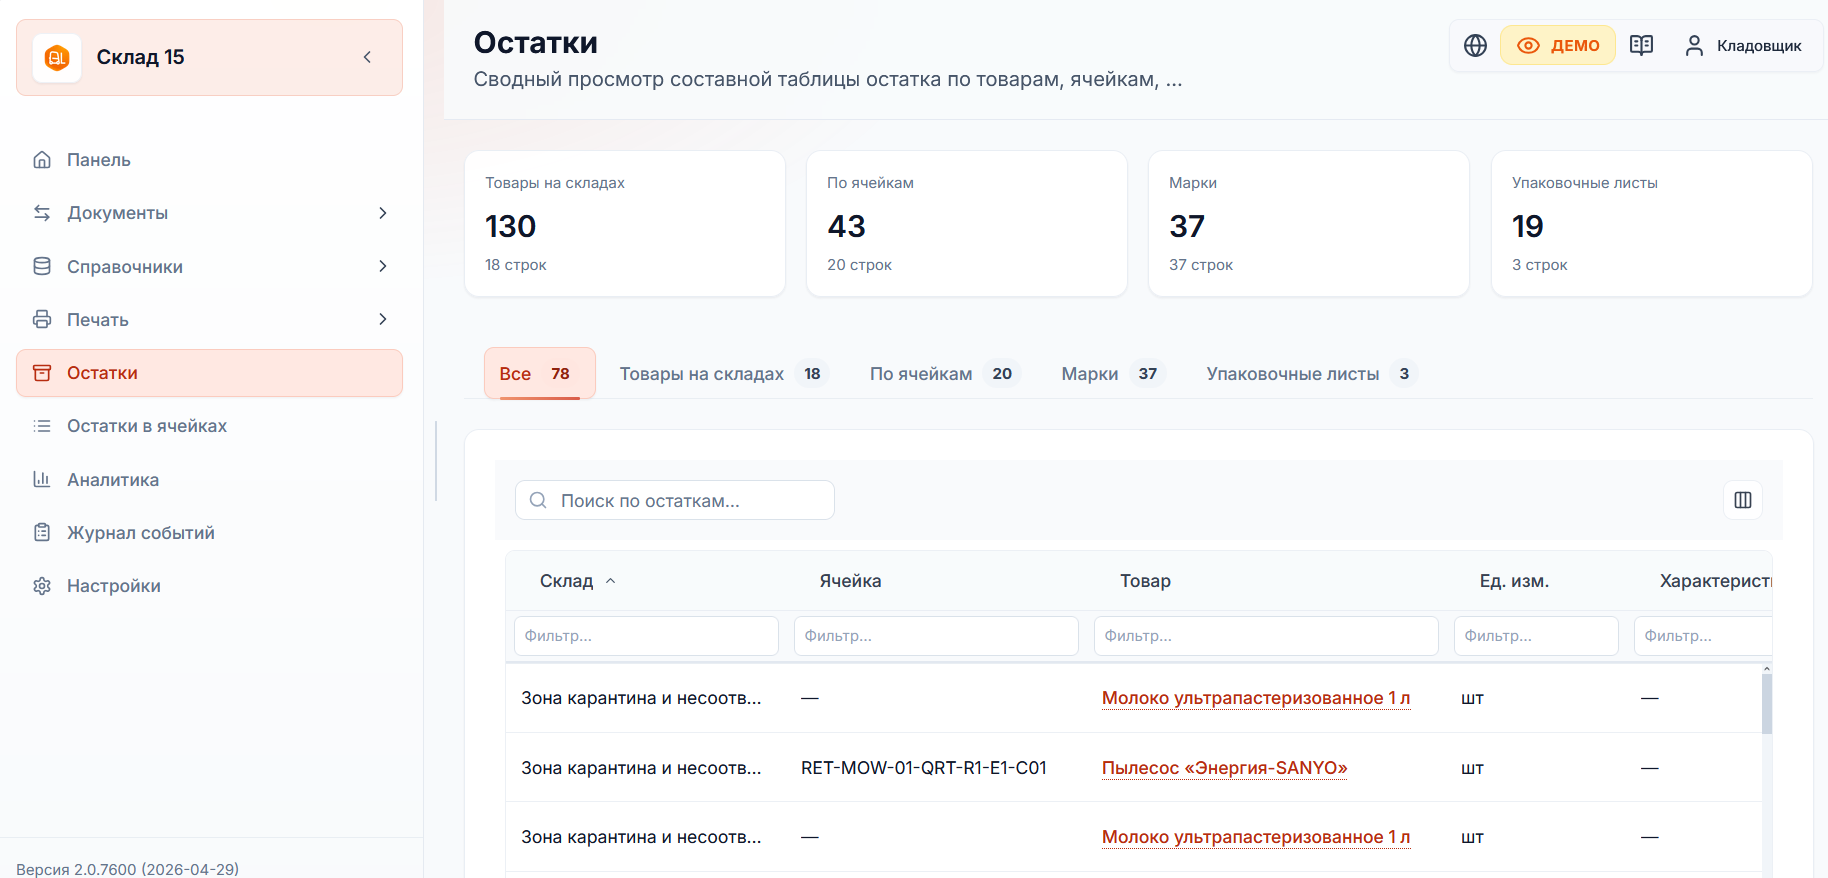Click the Товар column header
Viewport: 1828px width, 878px height.
click(1145, 581)
